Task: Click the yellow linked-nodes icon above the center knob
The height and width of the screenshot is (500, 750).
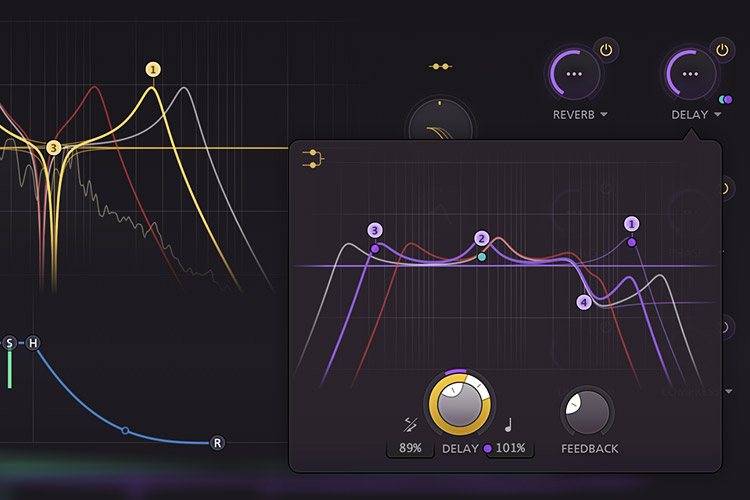Action: [x=440, y=67]
